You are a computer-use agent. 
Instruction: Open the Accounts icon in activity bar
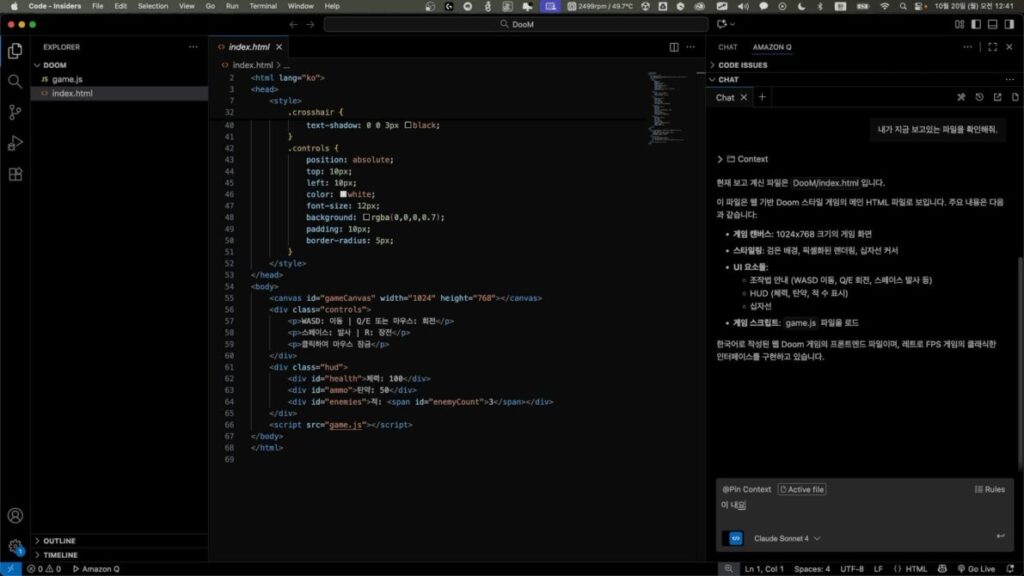[x=15, y=516]
